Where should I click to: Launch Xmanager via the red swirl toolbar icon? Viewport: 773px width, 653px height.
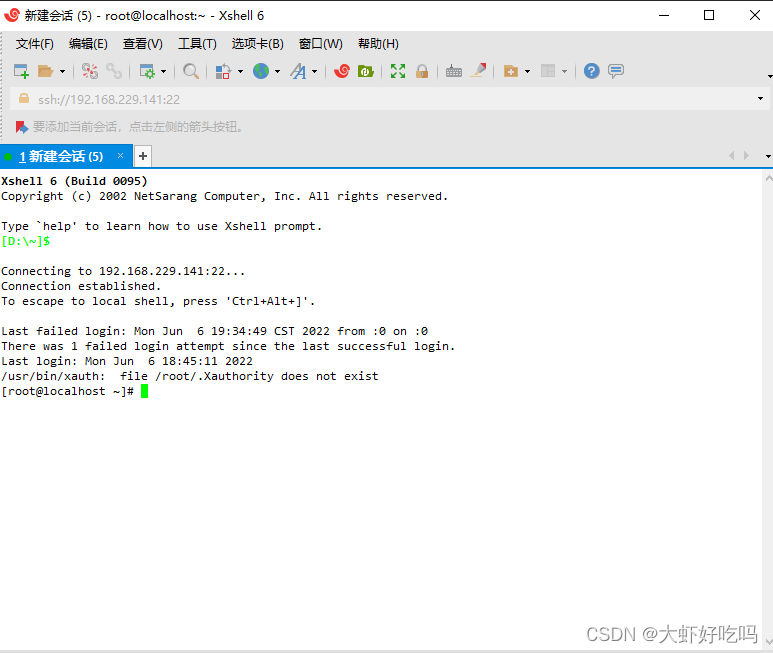[342, 71]
